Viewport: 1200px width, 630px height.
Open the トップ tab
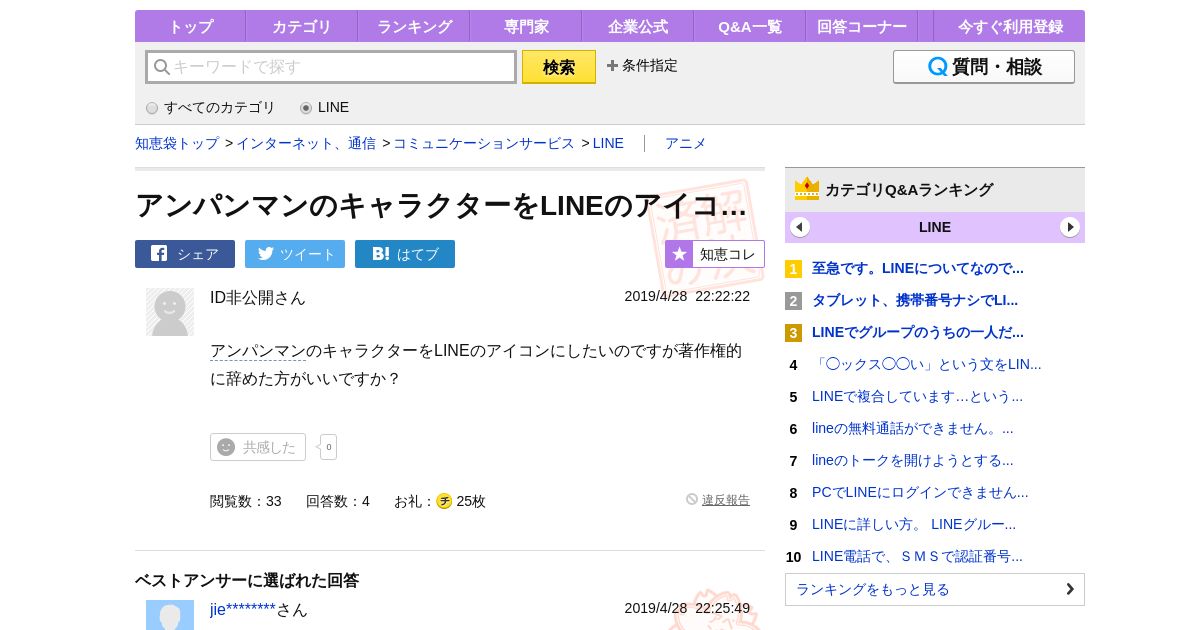tap(190, 27)
